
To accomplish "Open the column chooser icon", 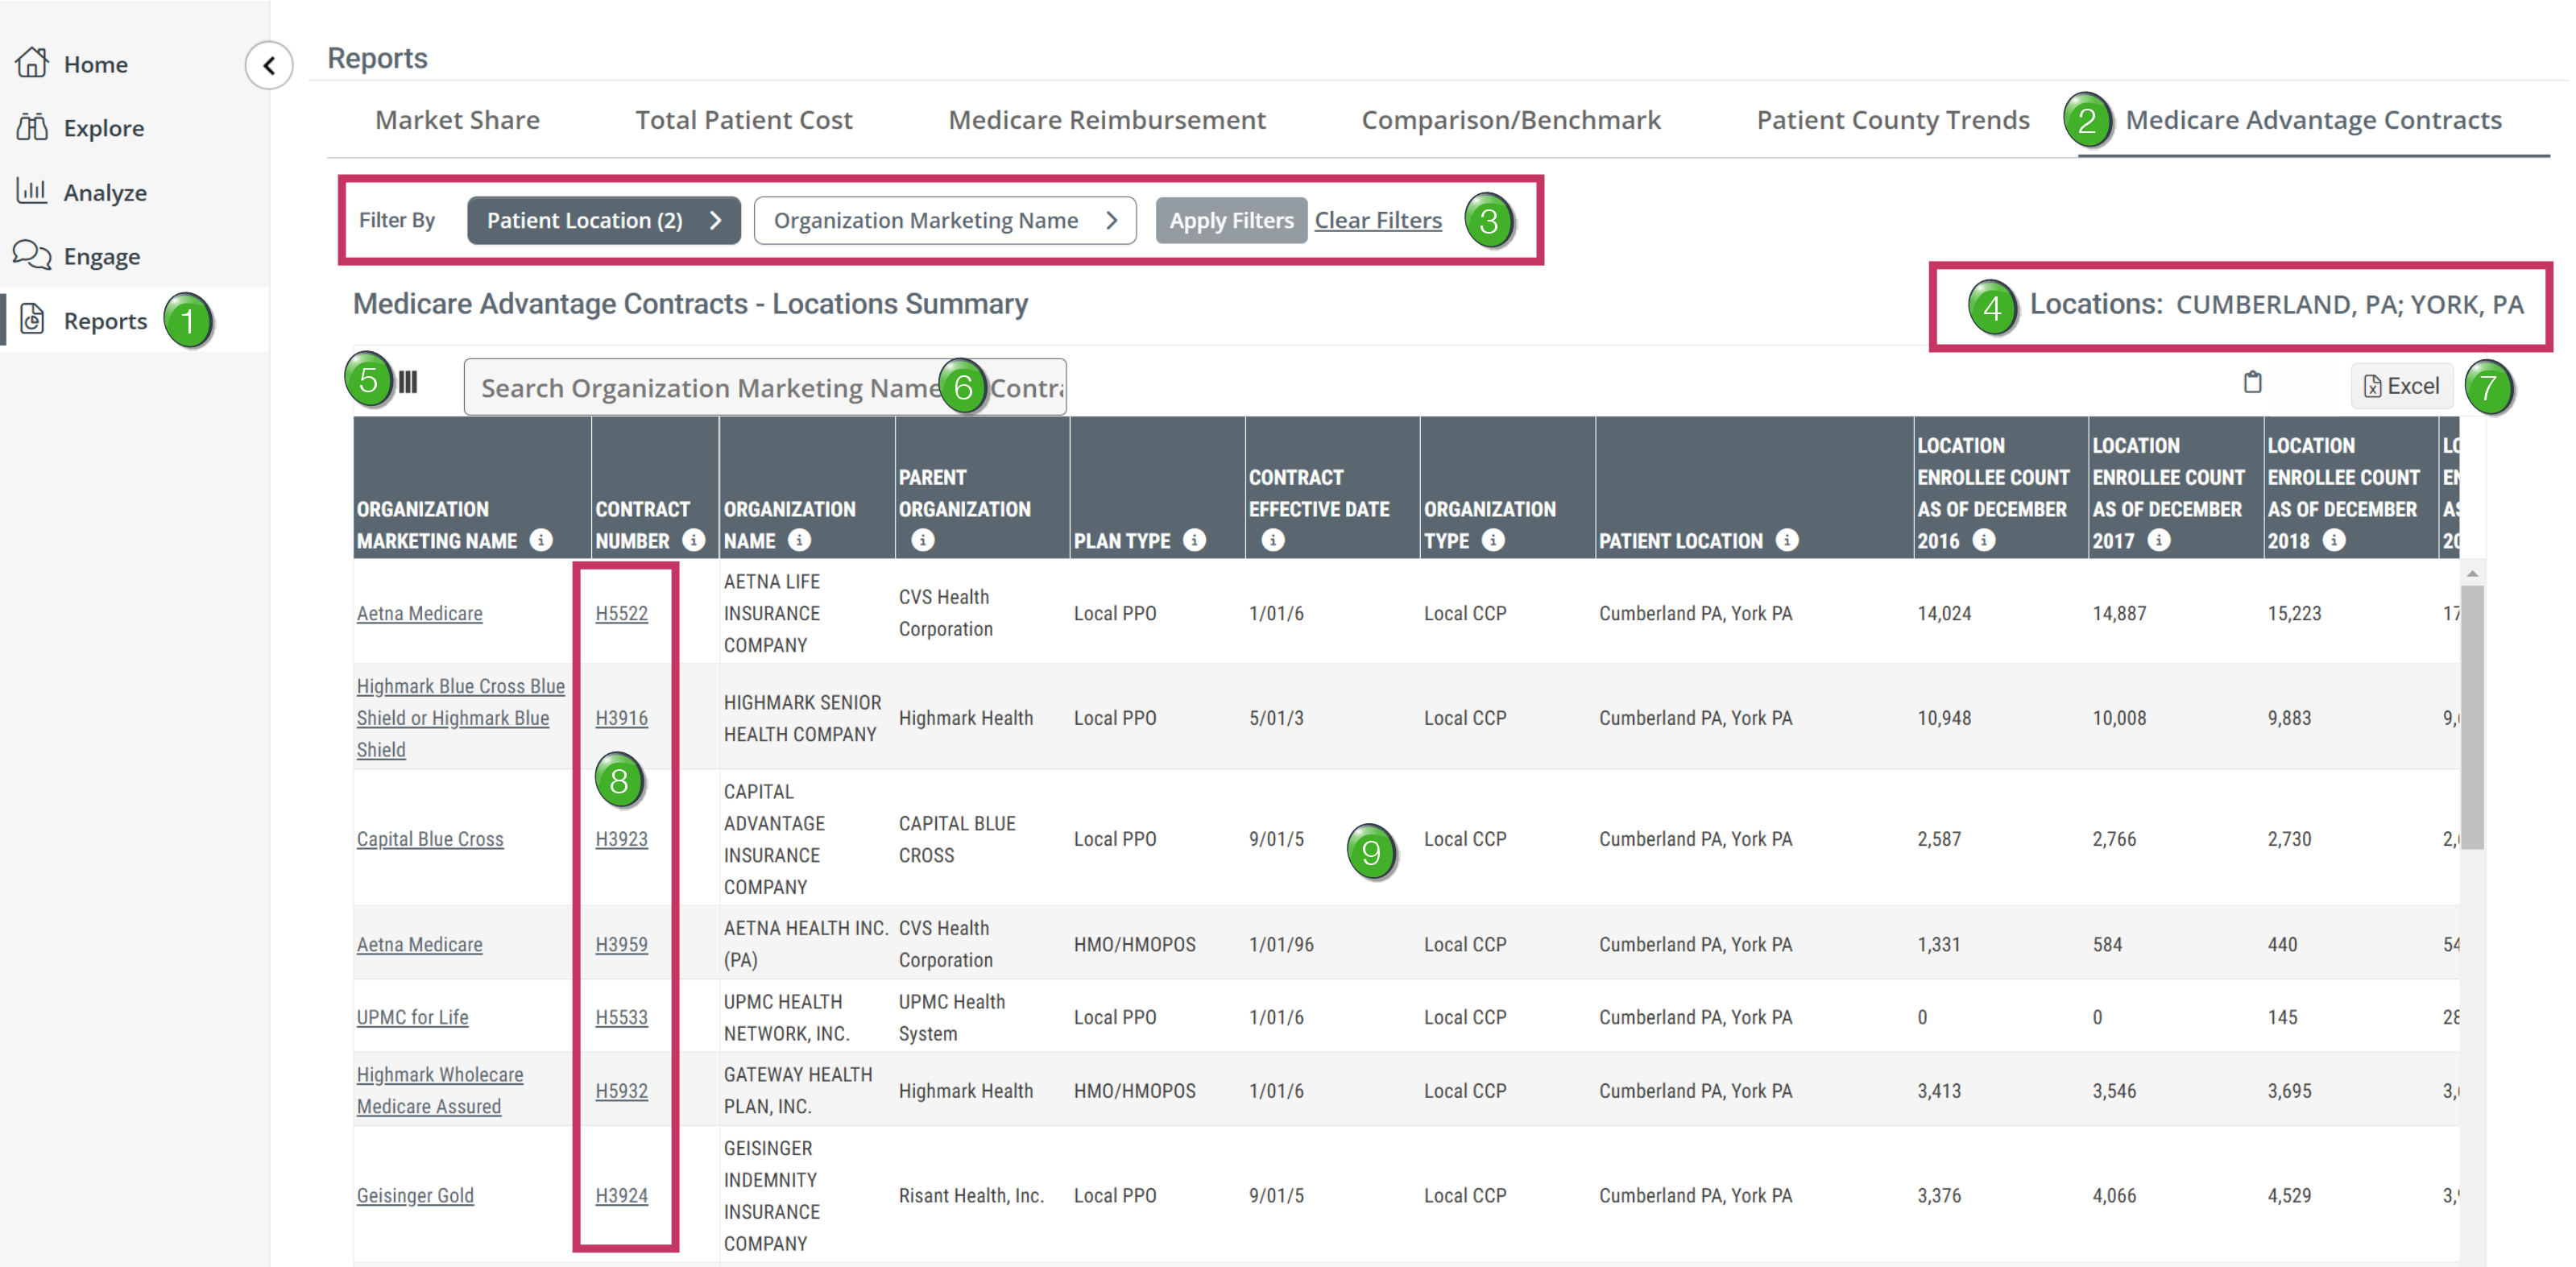I will point(408,382).
